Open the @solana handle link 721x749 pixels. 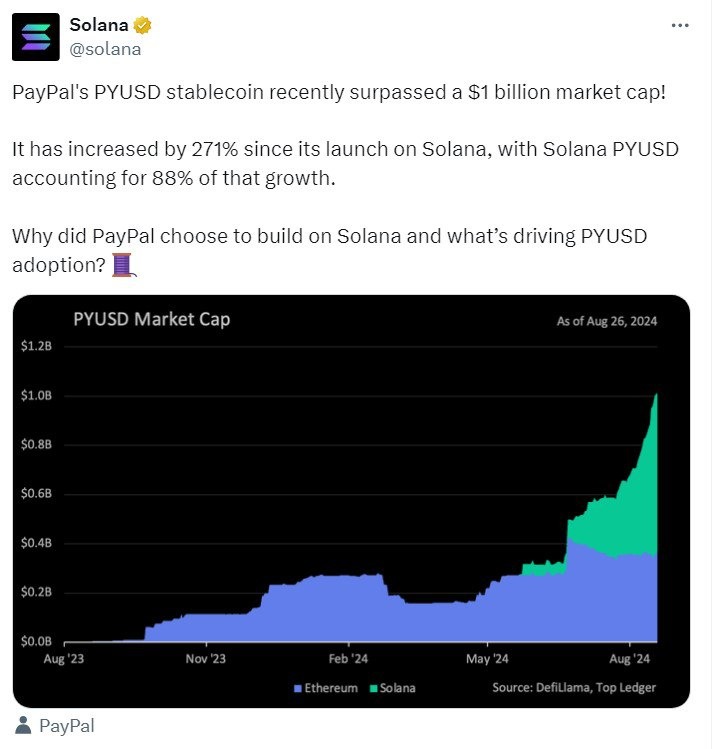105,47
